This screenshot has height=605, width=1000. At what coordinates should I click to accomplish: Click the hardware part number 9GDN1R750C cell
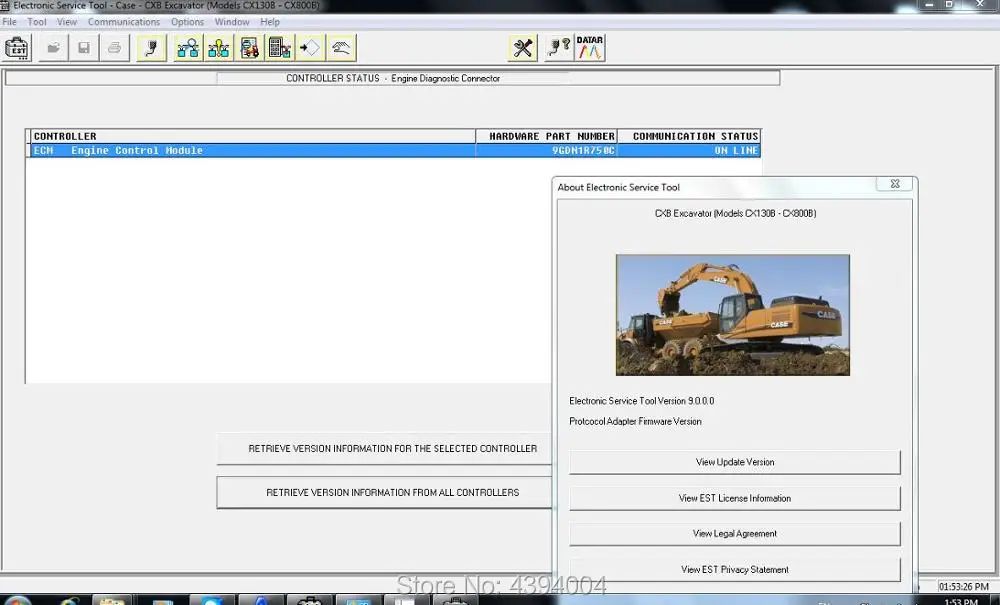tap(547, 150)
